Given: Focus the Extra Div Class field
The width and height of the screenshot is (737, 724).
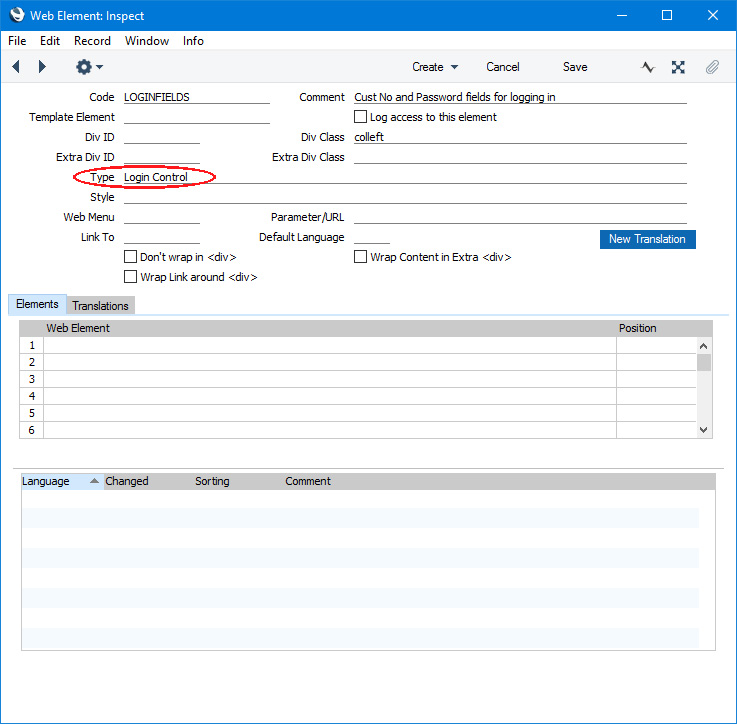Looking at the screenshot, I should (x=520, y=157).
